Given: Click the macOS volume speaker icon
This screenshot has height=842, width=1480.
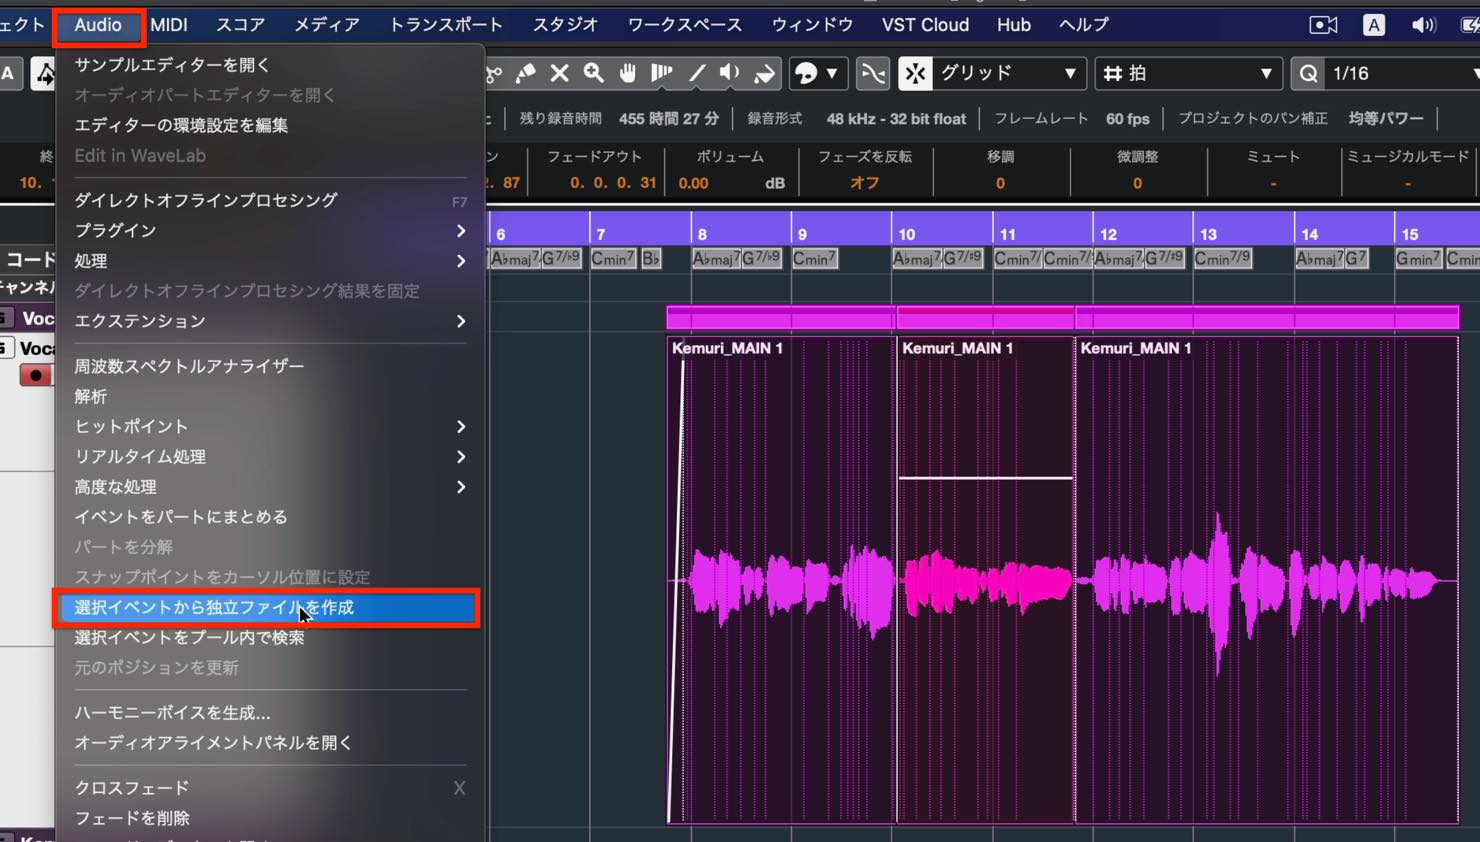Looking at the screenshot, I should (1423, 25).
